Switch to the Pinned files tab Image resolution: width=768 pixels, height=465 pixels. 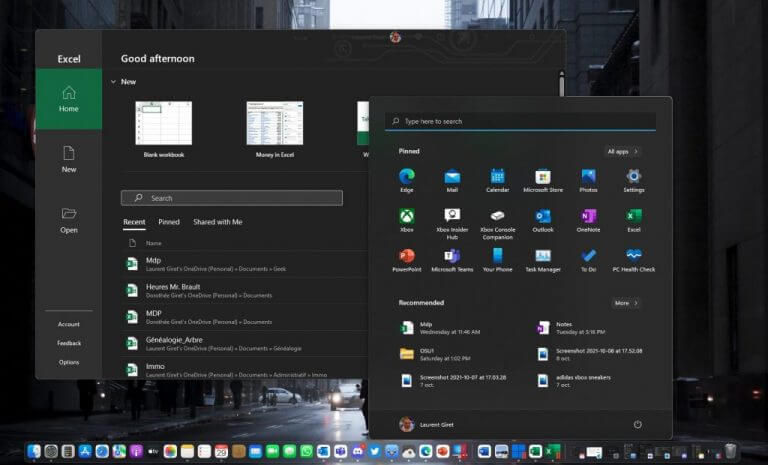pos(169,222)
